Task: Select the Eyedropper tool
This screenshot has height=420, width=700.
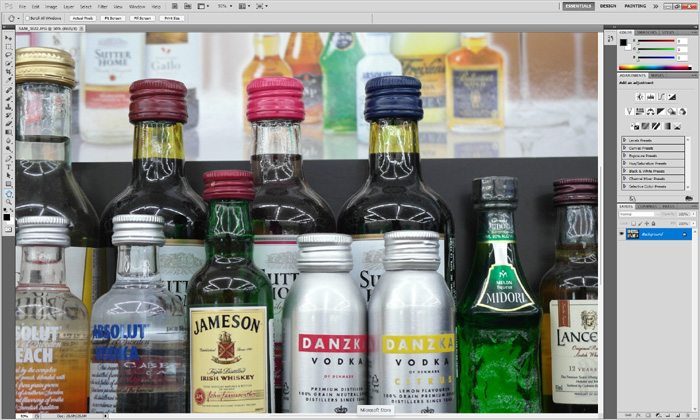Action: pyautogui.click(x=8, y=80)
